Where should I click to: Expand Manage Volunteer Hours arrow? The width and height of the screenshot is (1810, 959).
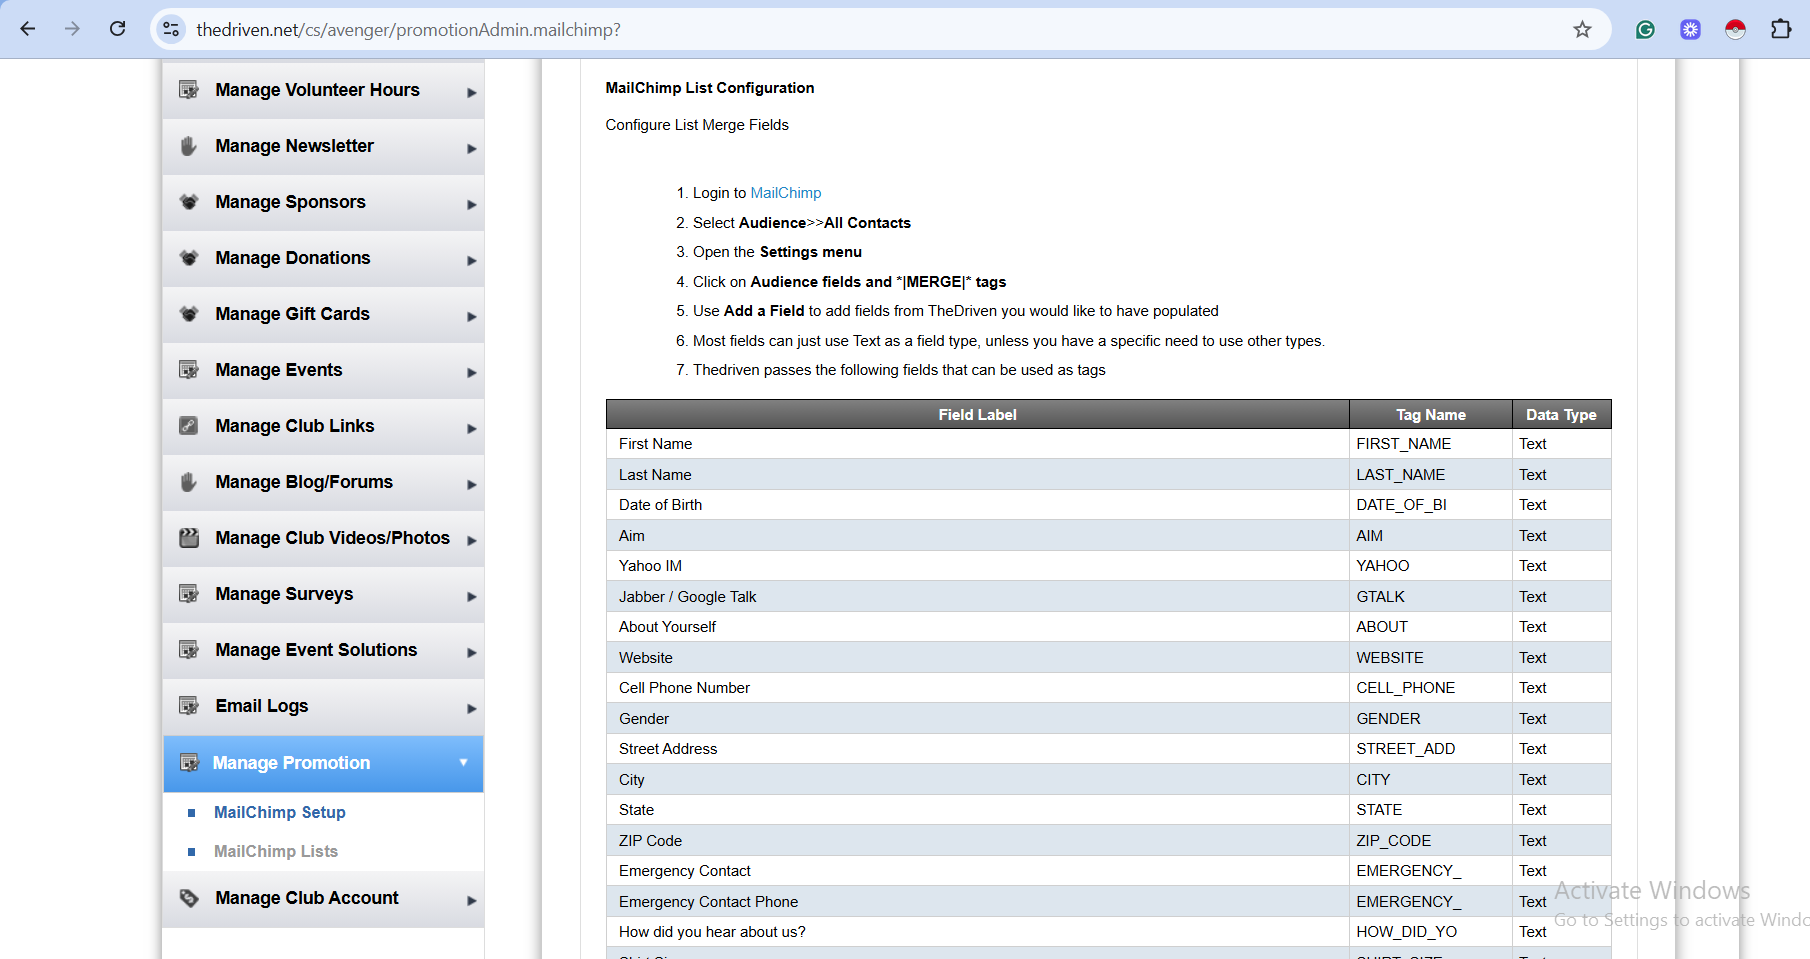point(472,93)
